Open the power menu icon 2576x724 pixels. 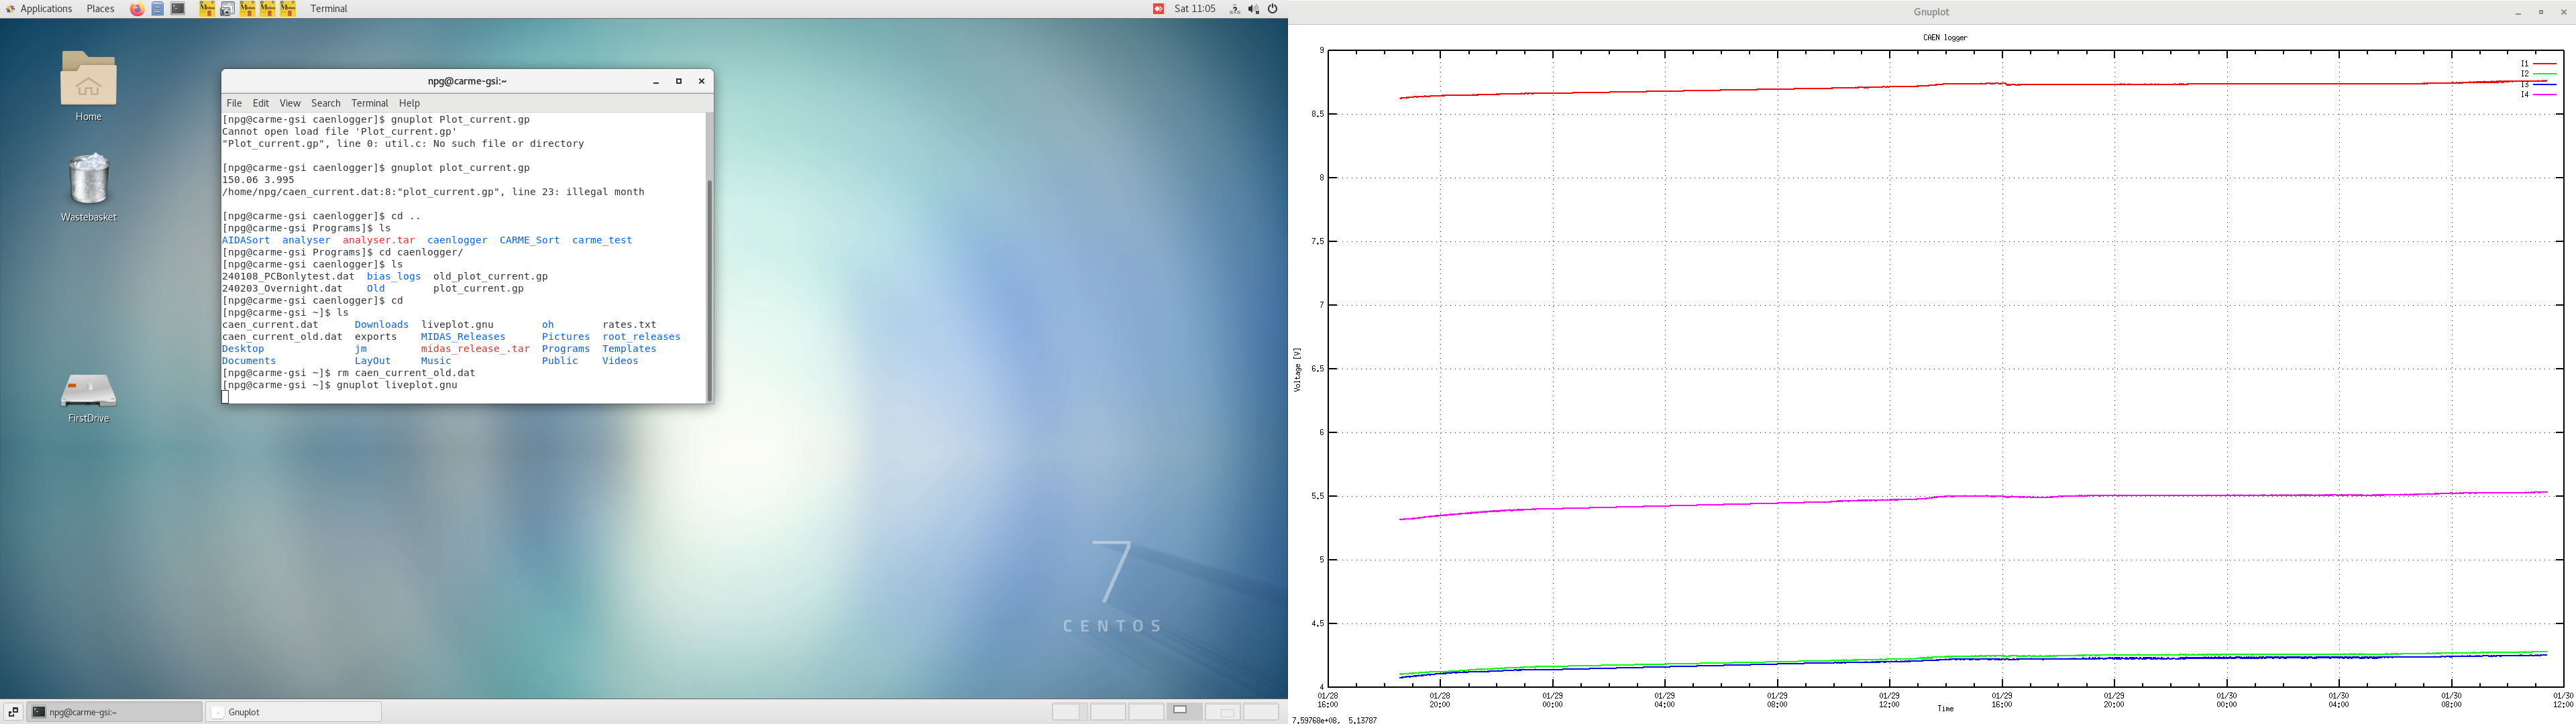pos(1273,9)
